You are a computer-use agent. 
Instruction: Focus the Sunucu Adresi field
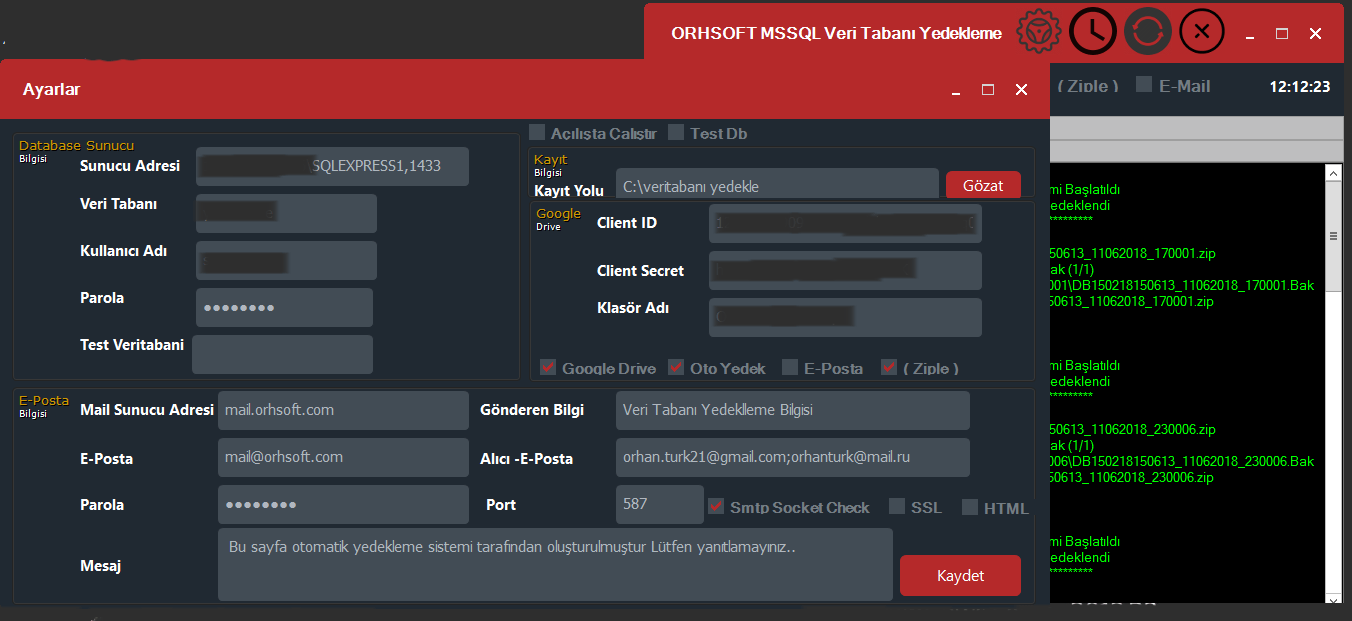pos(332,166)
